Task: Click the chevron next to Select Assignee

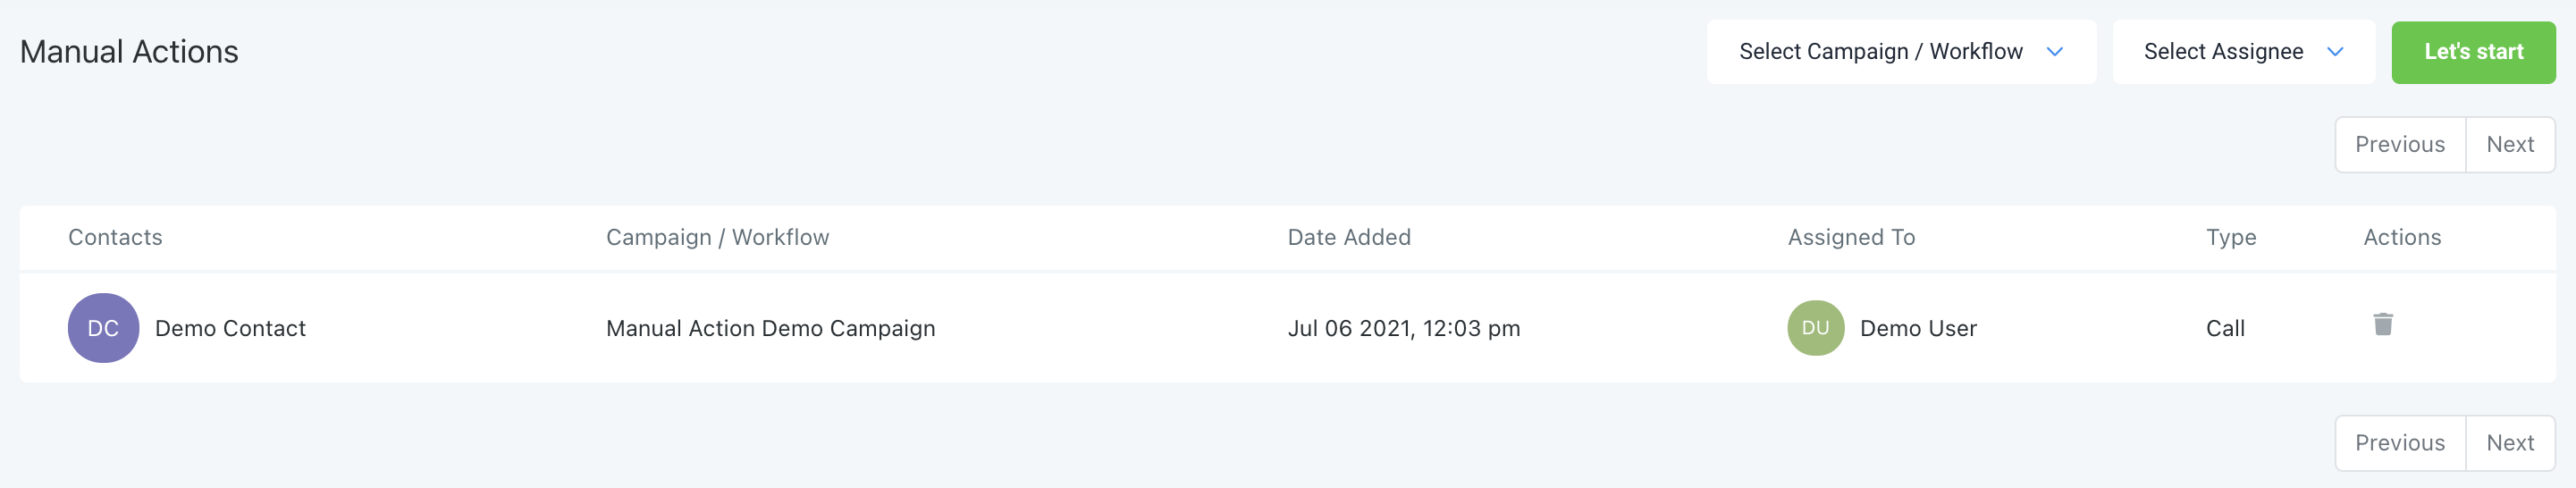Action: pyautogui.click(x=2335, y=52)
